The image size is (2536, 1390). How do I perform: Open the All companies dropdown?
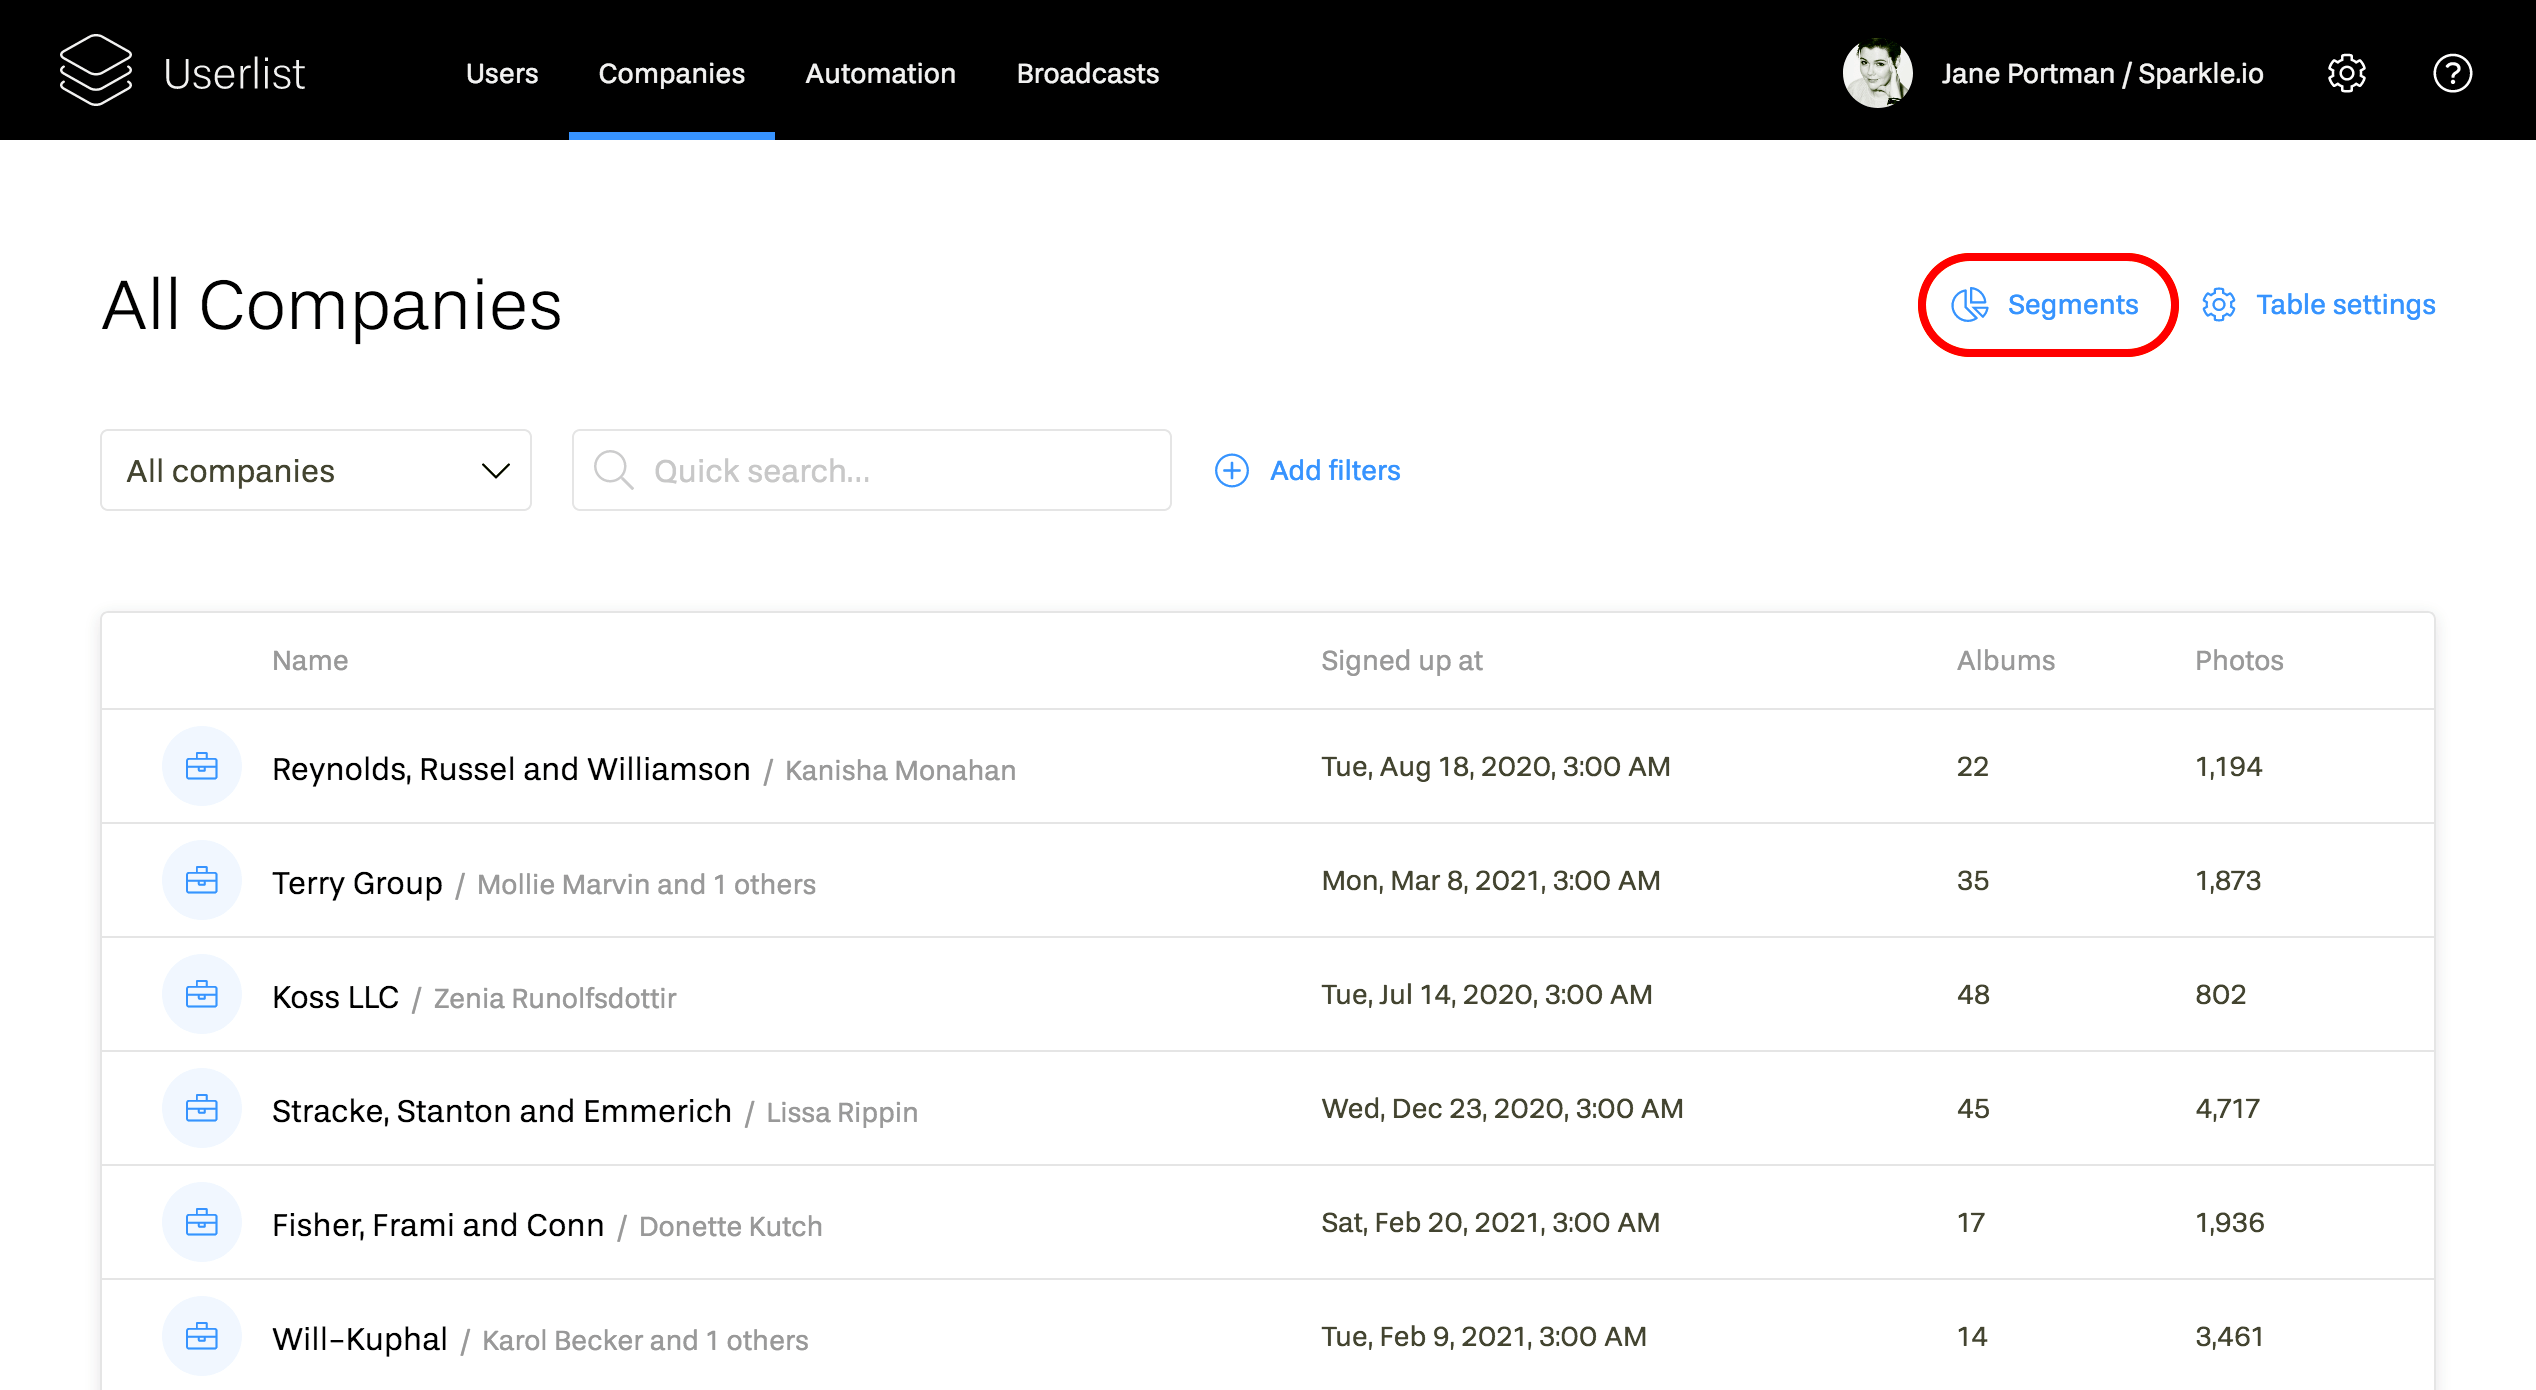pyautogui.click(x=315, y=470)
